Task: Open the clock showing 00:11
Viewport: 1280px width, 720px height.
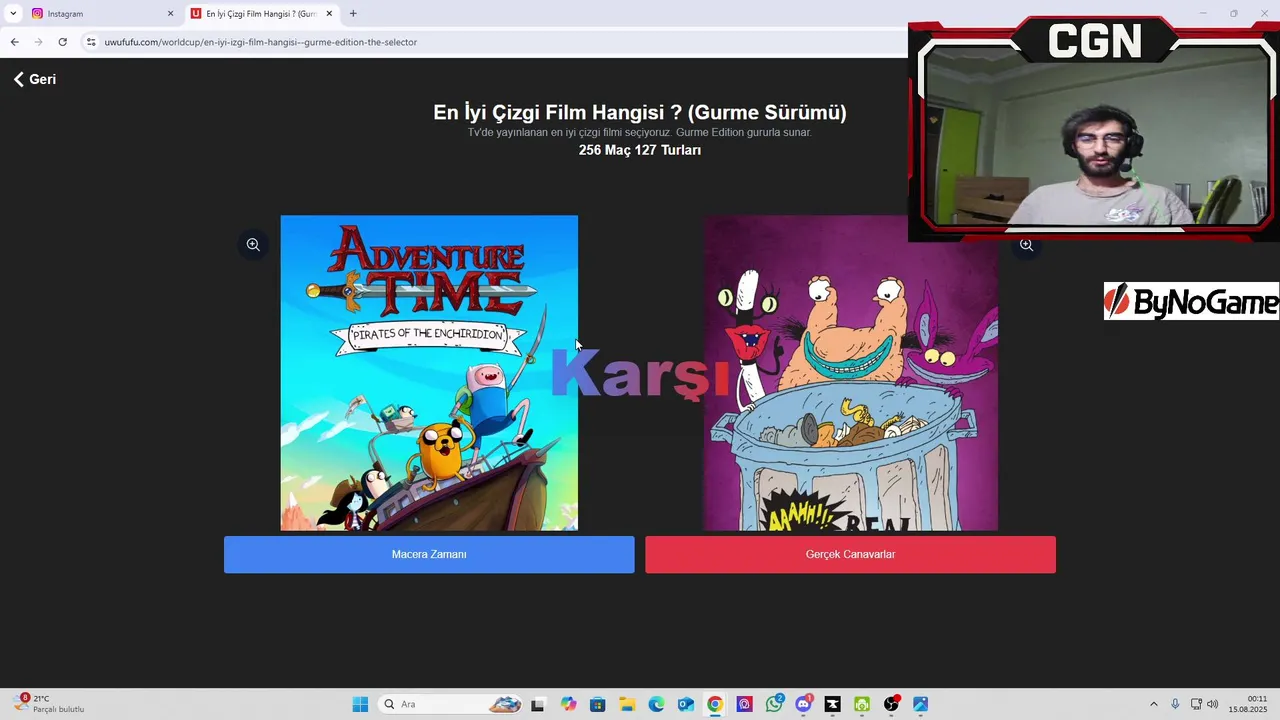Action: 1248,704
